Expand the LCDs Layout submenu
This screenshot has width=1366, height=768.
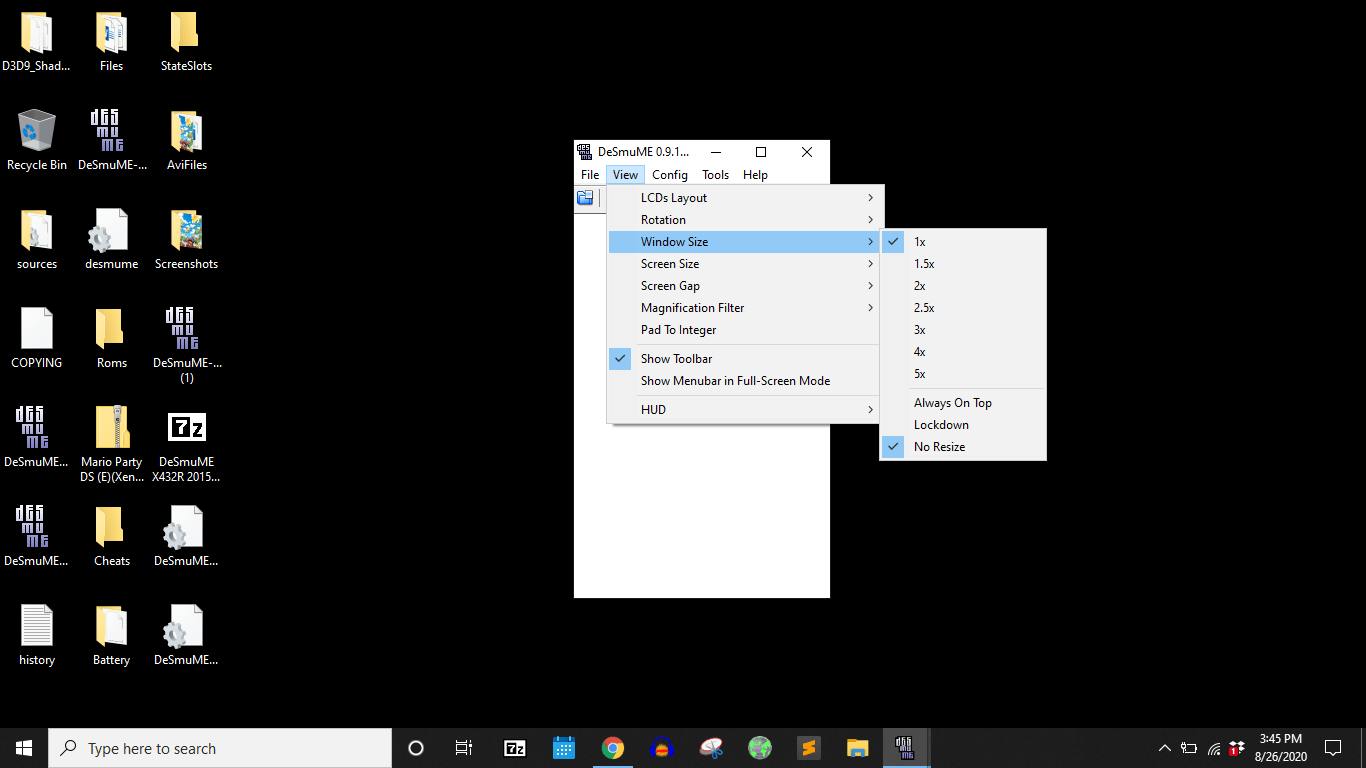pyautogui.click(x=743, y=198)
